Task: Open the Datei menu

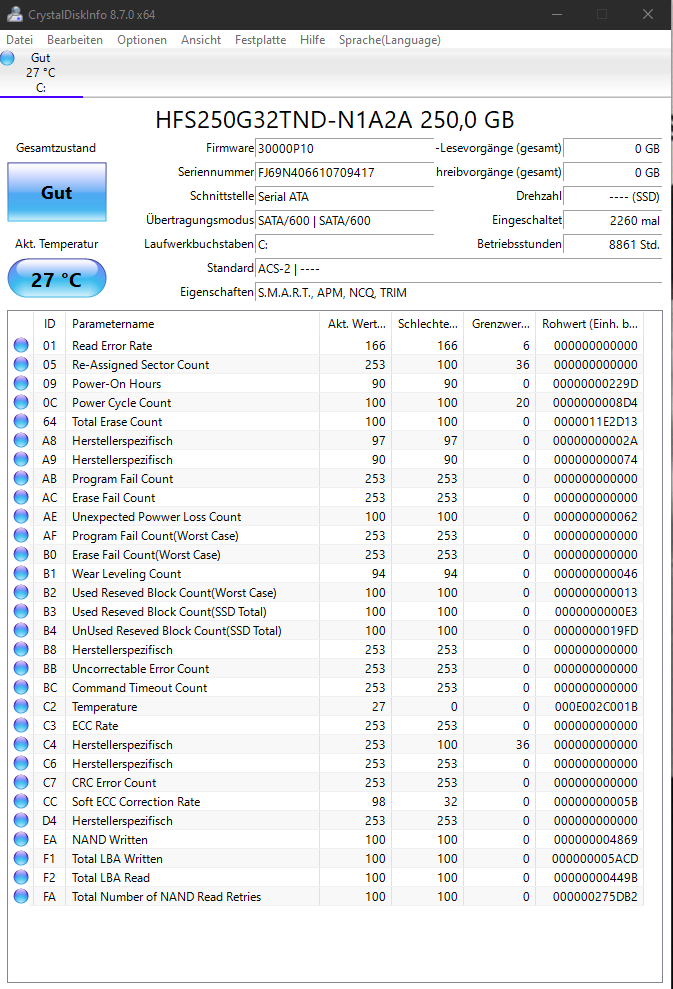Action: click(20, 40)
